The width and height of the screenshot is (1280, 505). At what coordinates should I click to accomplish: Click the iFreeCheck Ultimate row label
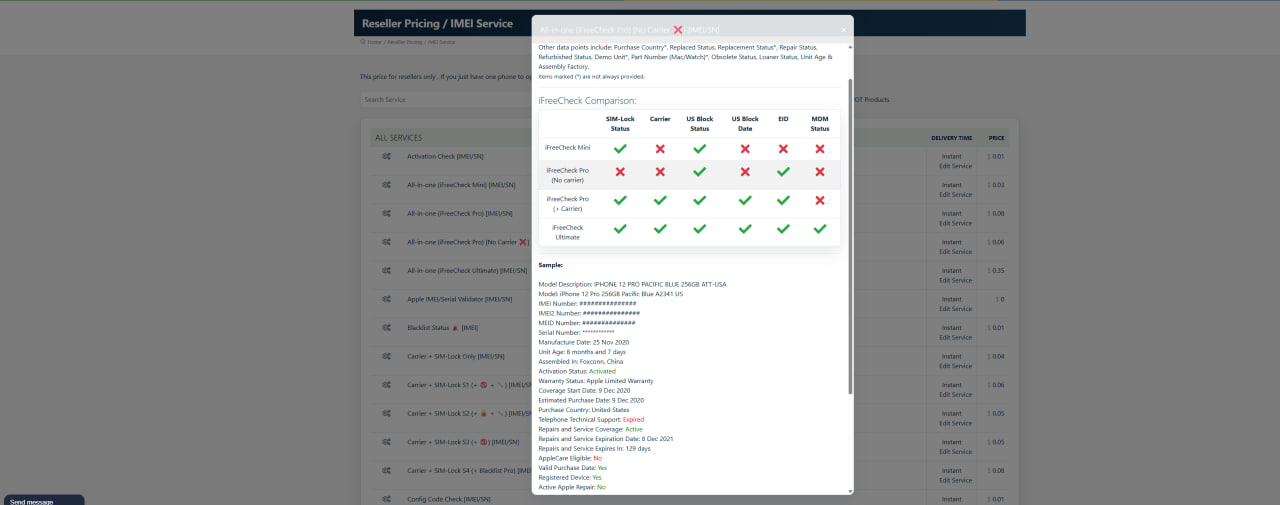(567, 232)
